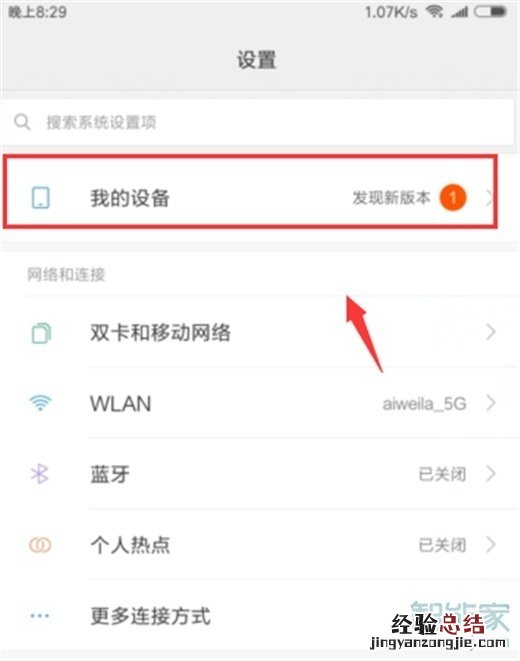Viewport: 520px width, 661px height.
Task: Expand 蓝牙 row chevron arrow
Action: pos(490,474)
